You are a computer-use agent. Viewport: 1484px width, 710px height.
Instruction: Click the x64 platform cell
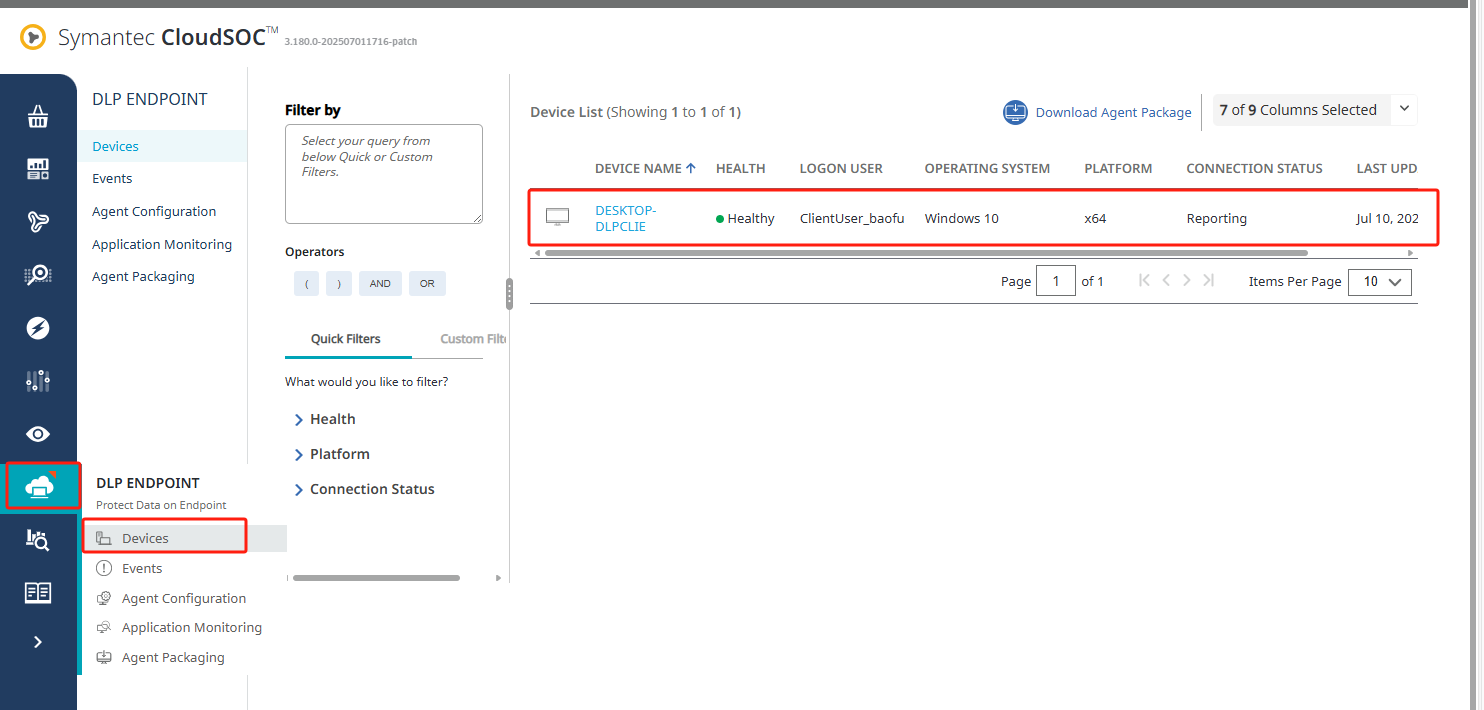pos(1095,218)
